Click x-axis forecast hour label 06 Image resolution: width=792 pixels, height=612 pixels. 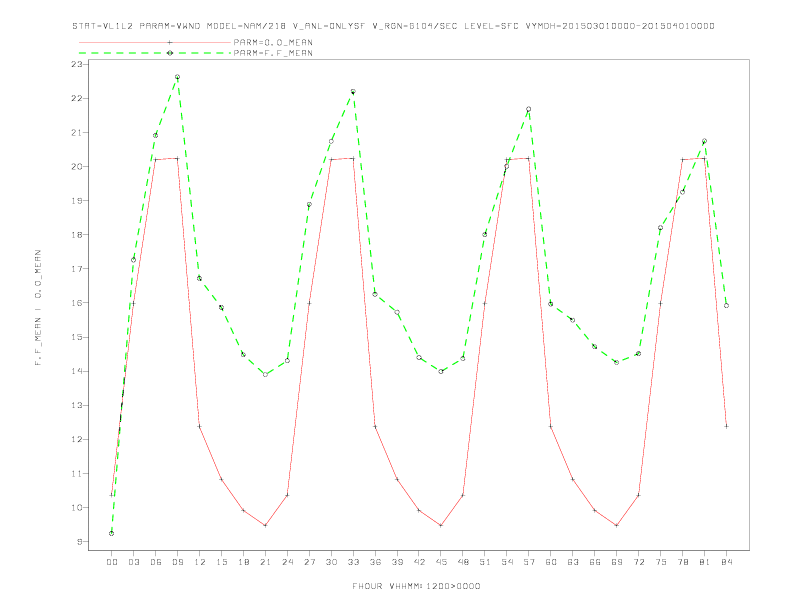coord(156,562)
